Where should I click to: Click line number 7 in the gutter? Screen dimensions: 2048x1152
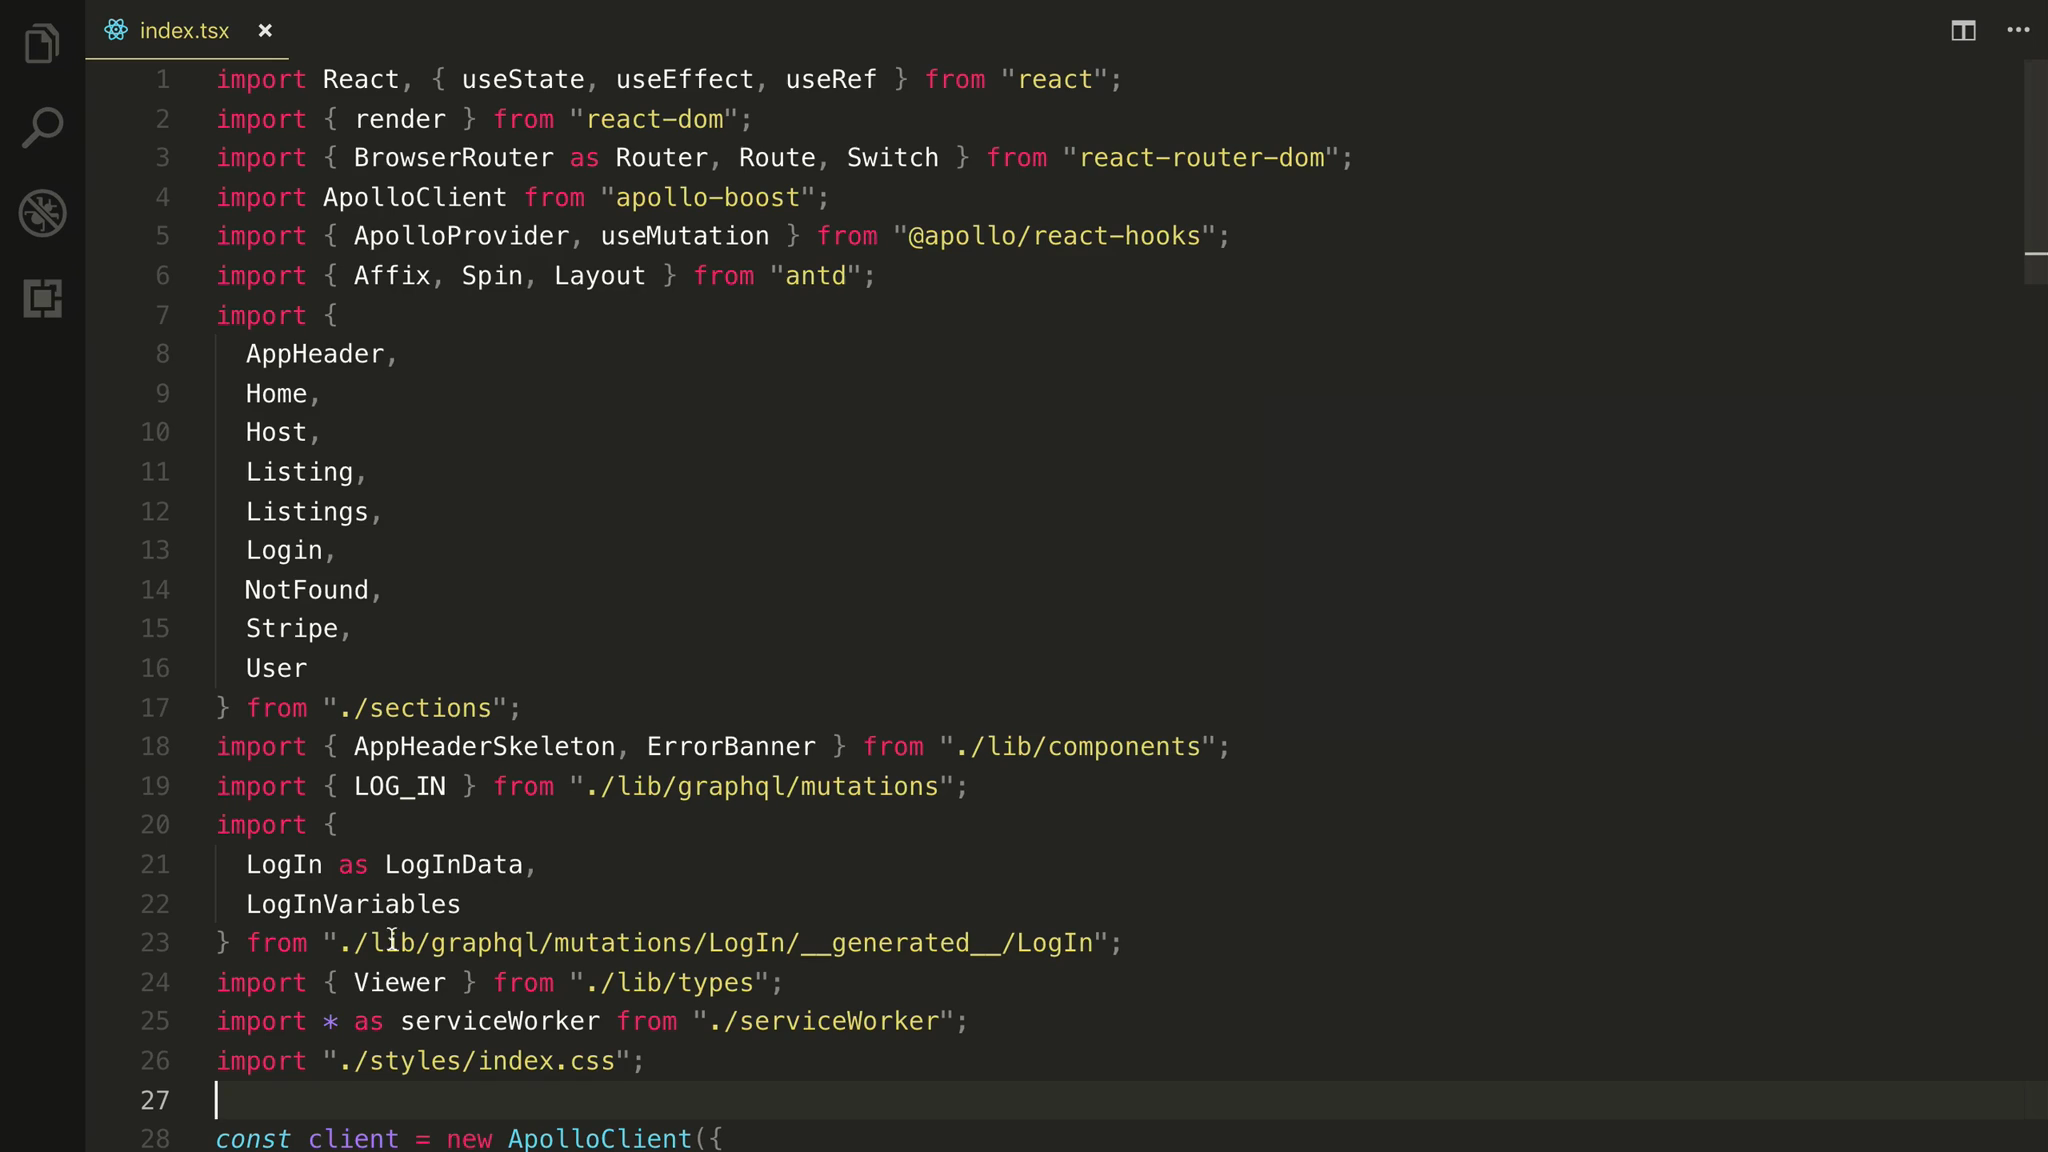pos(162,316)
